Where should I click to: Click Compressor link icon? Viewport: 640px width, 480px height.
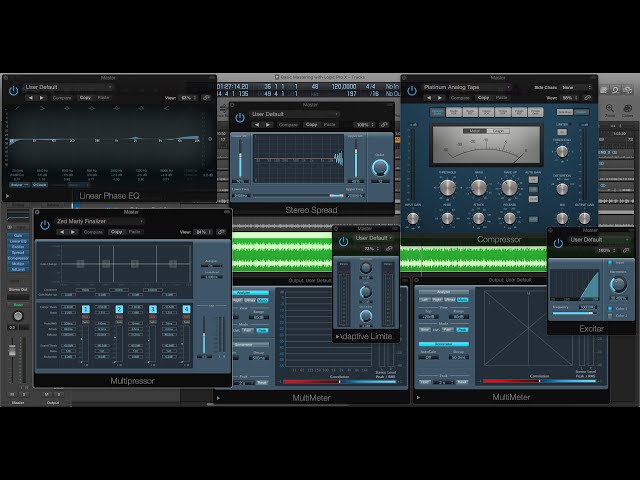(x=587, y=98)
